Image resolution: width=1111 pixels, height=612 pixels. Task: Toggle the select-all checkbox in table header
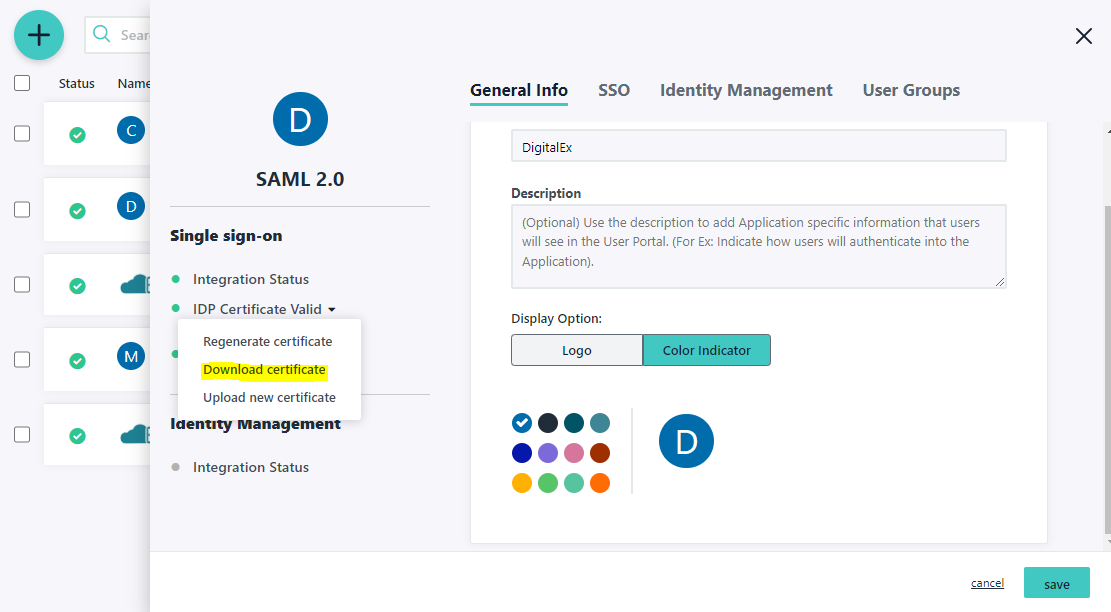[x=22, y=84]
